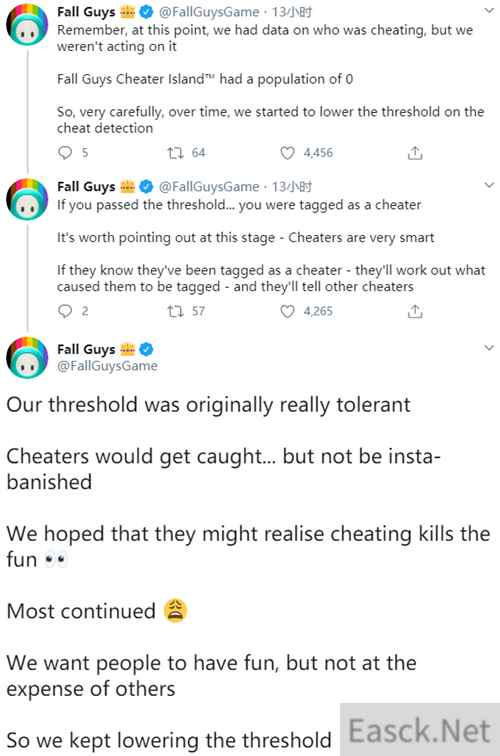Open the timestamp on the second tweet
The width and height of the screenshot is (500, 756).
[x=292, y=186]
